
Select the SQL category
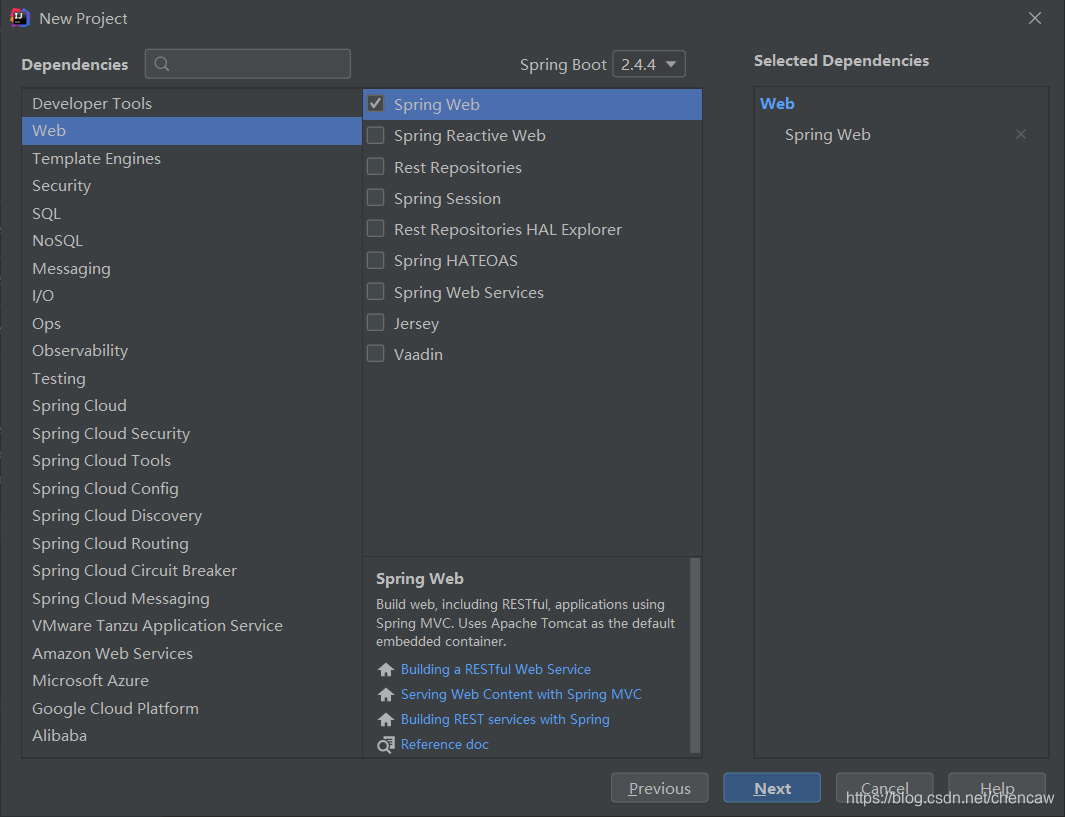[x=192, y=213]
